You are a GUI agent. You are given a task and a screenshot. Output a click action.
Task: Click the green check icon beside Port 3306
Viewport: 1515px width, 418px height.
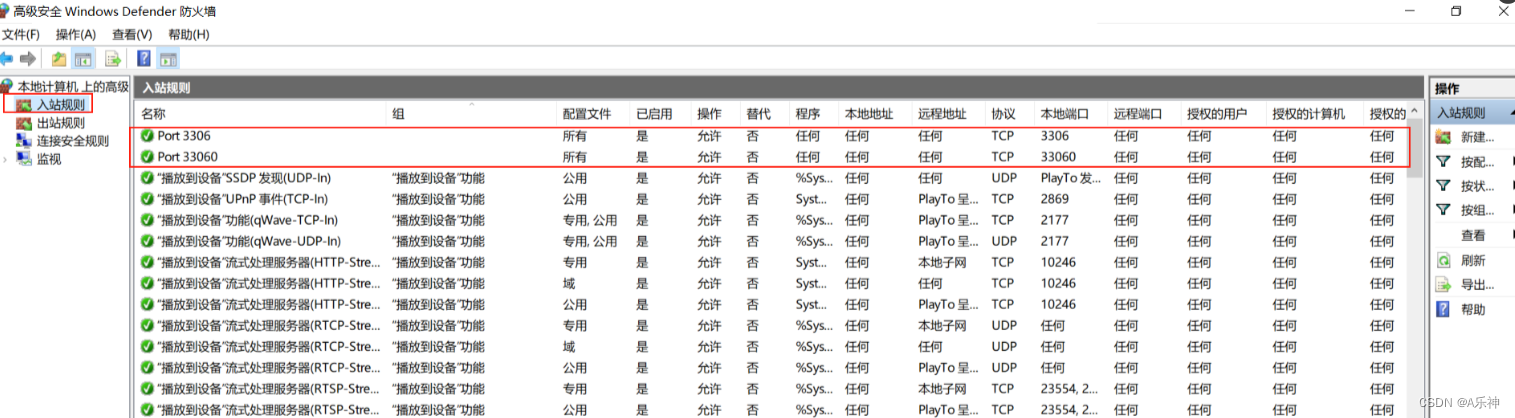pos(147,135)
